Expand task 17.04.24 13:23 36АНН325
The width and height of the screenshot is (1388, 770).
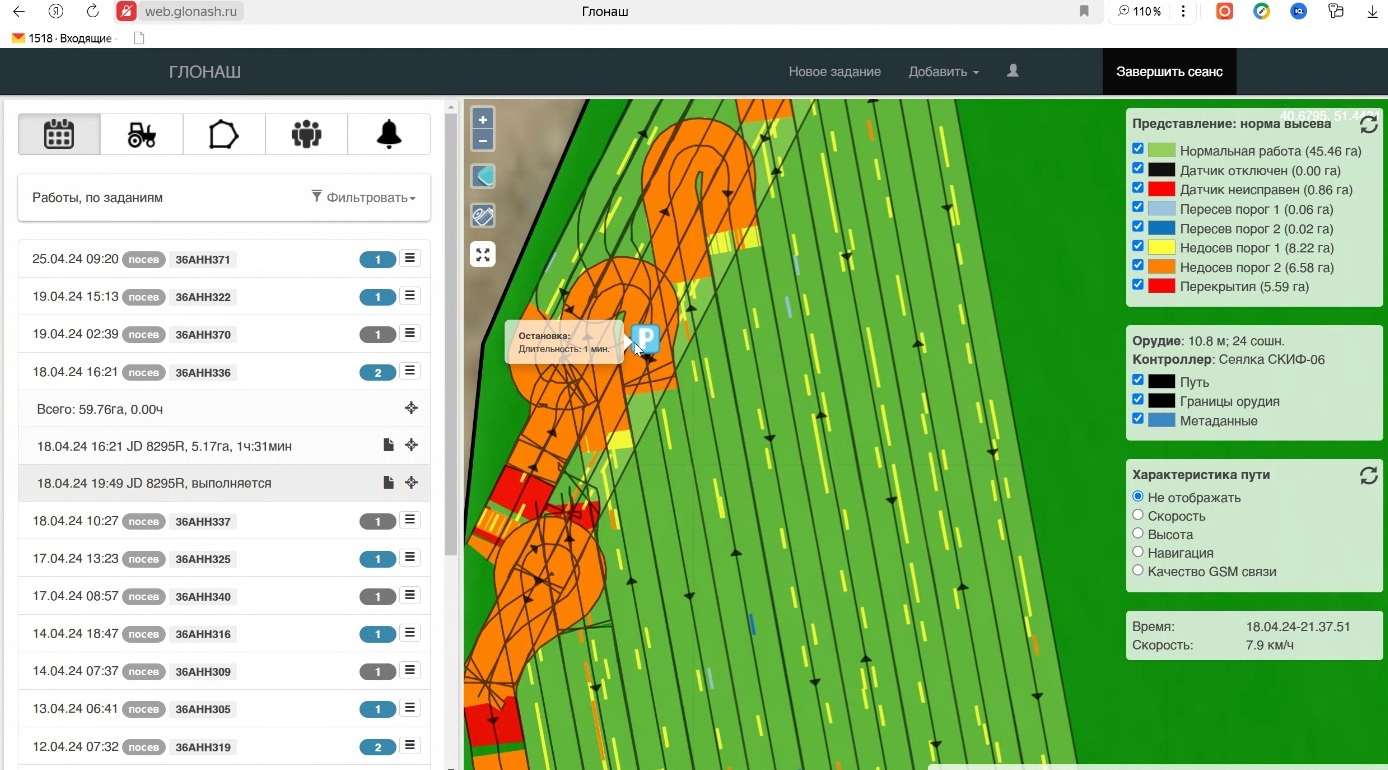224,558
